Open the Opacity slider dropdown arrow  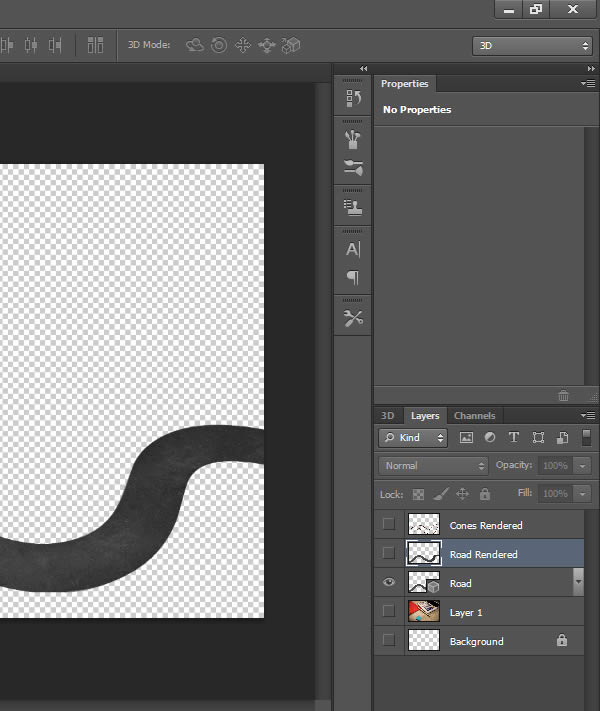[x=582, y=466]
